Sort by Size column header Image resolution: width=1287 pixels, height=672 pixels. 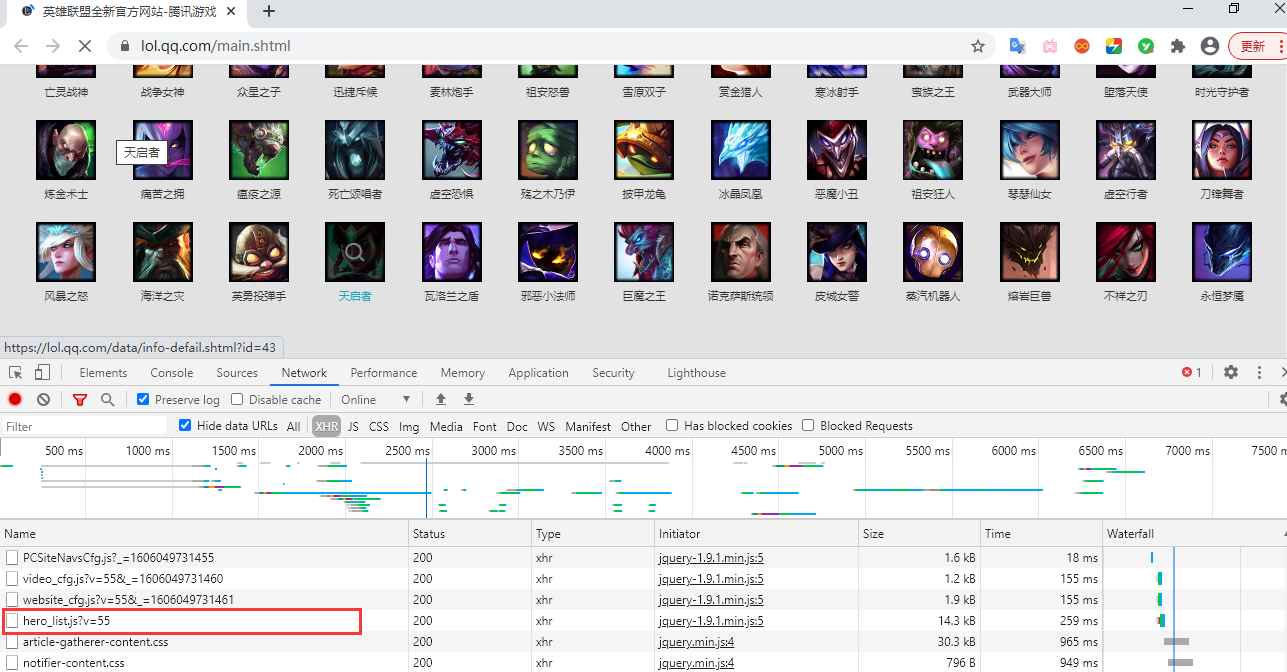[919, 534]
